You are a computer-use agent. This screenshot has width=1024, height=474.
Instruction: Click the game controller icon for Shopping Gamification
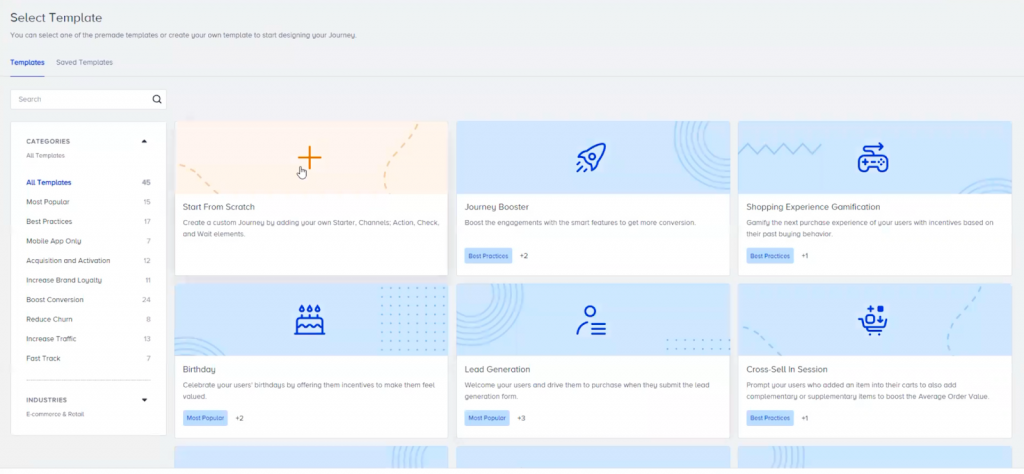click(x=873, y=157)
